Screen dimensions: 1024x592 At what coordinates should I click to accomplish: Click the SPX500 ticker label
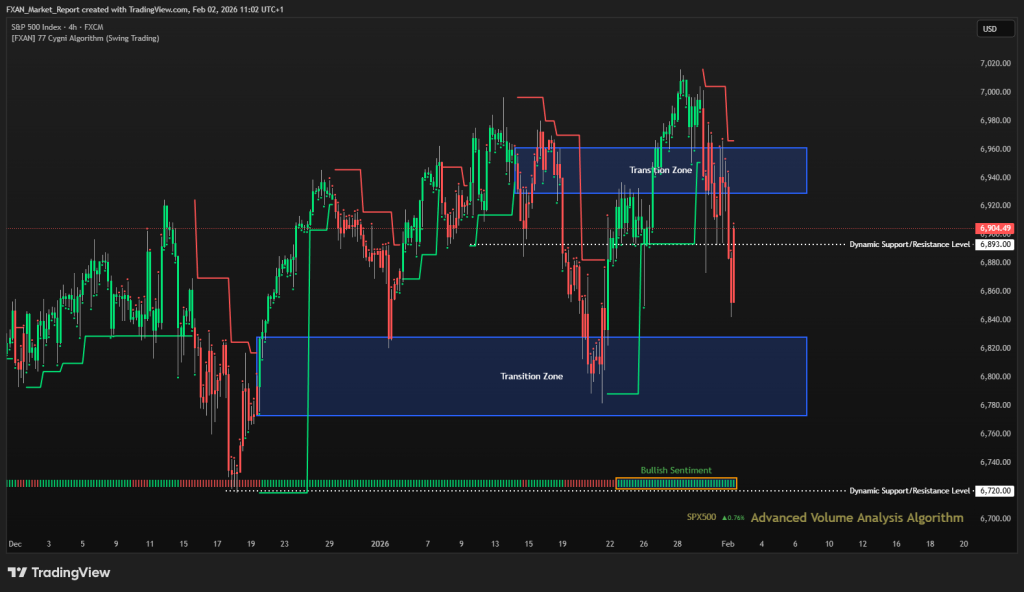coord(702,518)
